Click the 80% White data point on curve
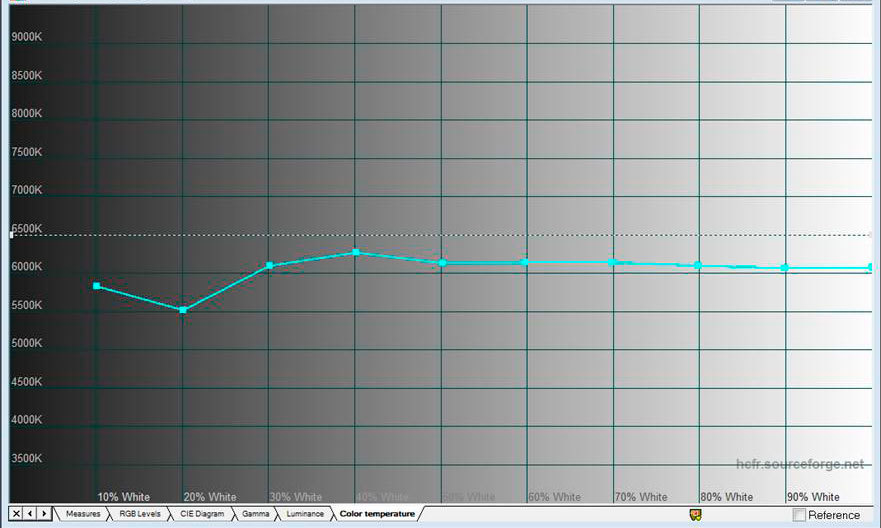881x528 pixels. point(698,265)
